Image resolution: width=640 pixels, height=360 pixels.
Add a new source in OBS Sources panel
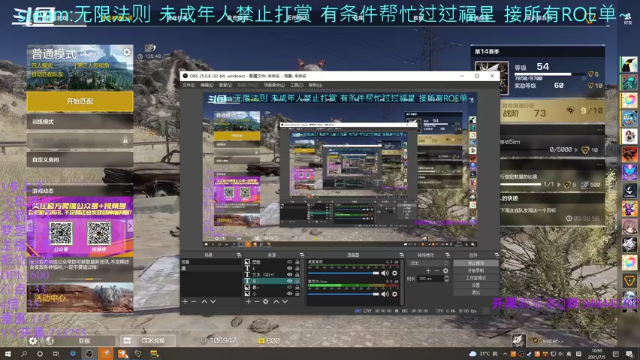(x=248, y=301)
